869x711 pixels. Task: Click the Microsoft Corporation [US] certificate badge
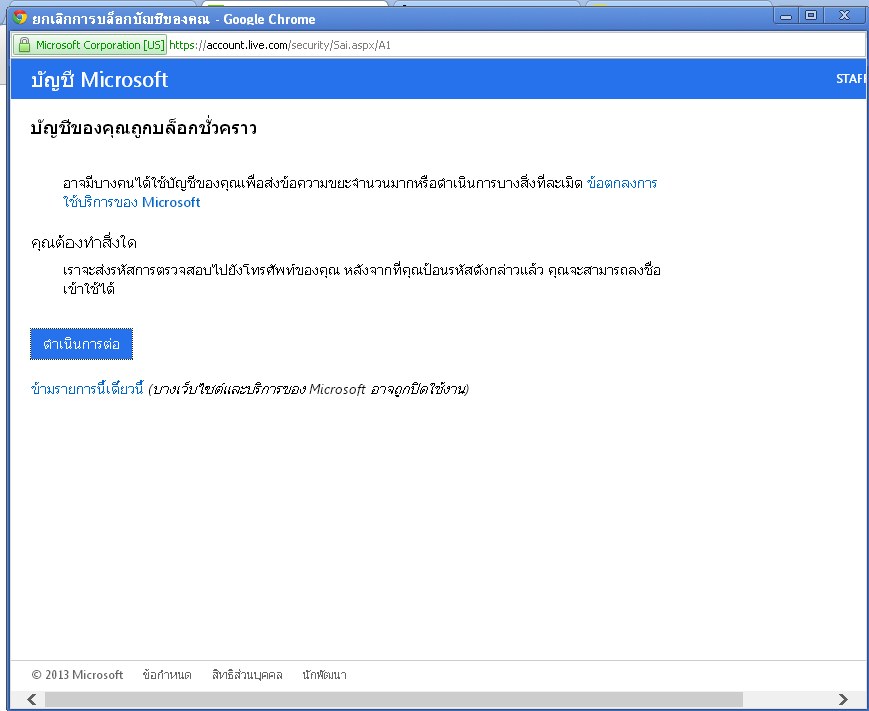coord(90,45)
